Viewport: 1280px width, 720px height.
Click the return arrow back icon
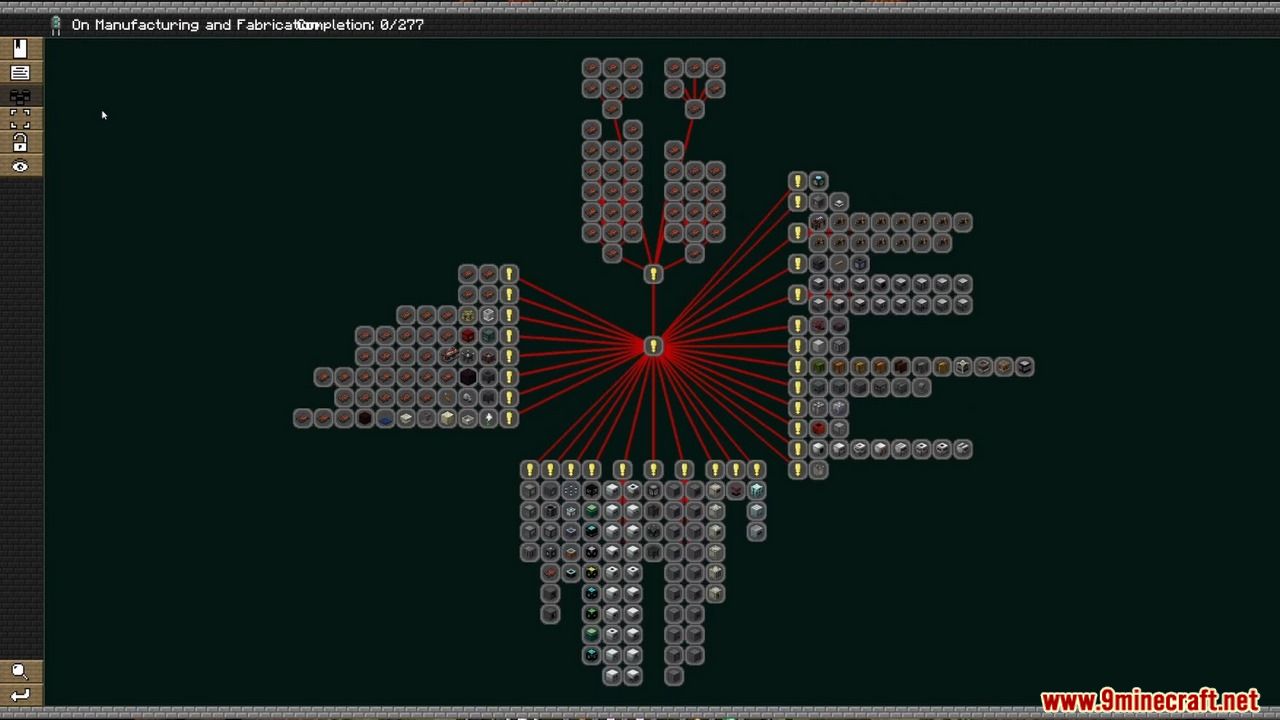tap(20, 695)
